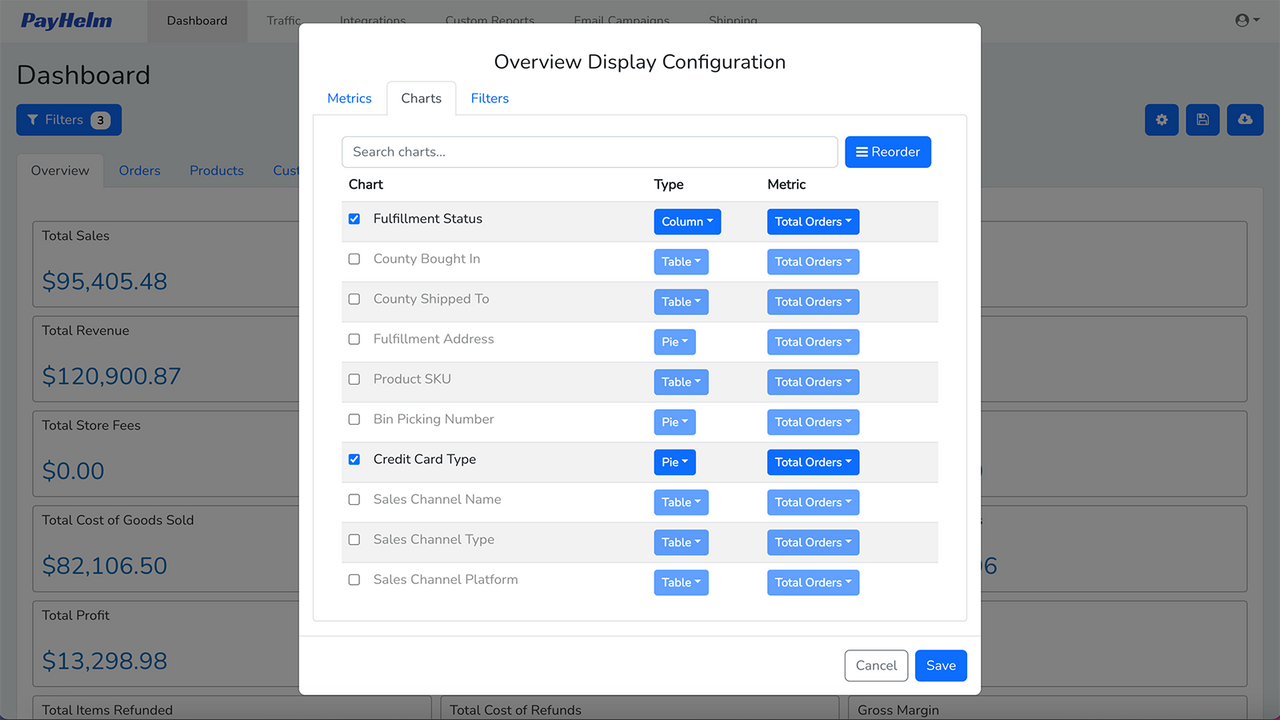
Task: Disable the Credit Card Type chart
Action: [354, 458]
